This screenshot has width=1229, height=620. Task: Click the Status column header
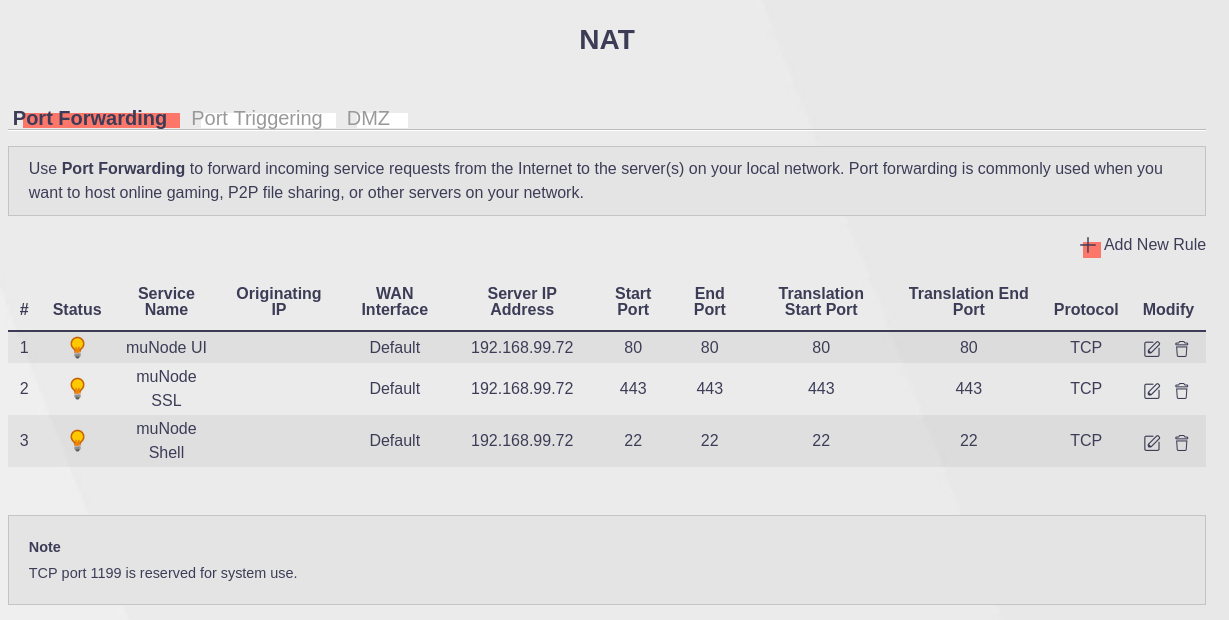pos(77,310)
